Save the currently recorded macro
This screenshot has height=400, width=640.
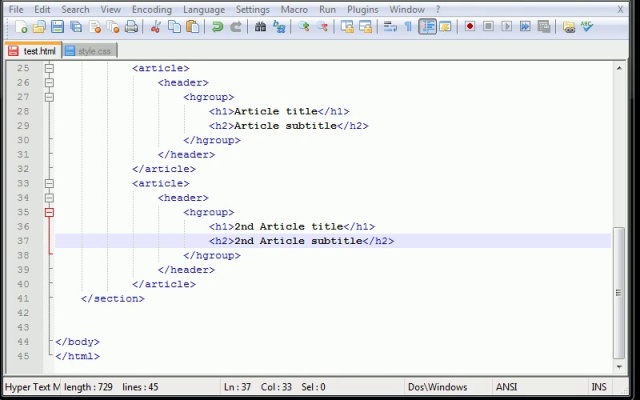pyautogui.click(x=544, y=27)
